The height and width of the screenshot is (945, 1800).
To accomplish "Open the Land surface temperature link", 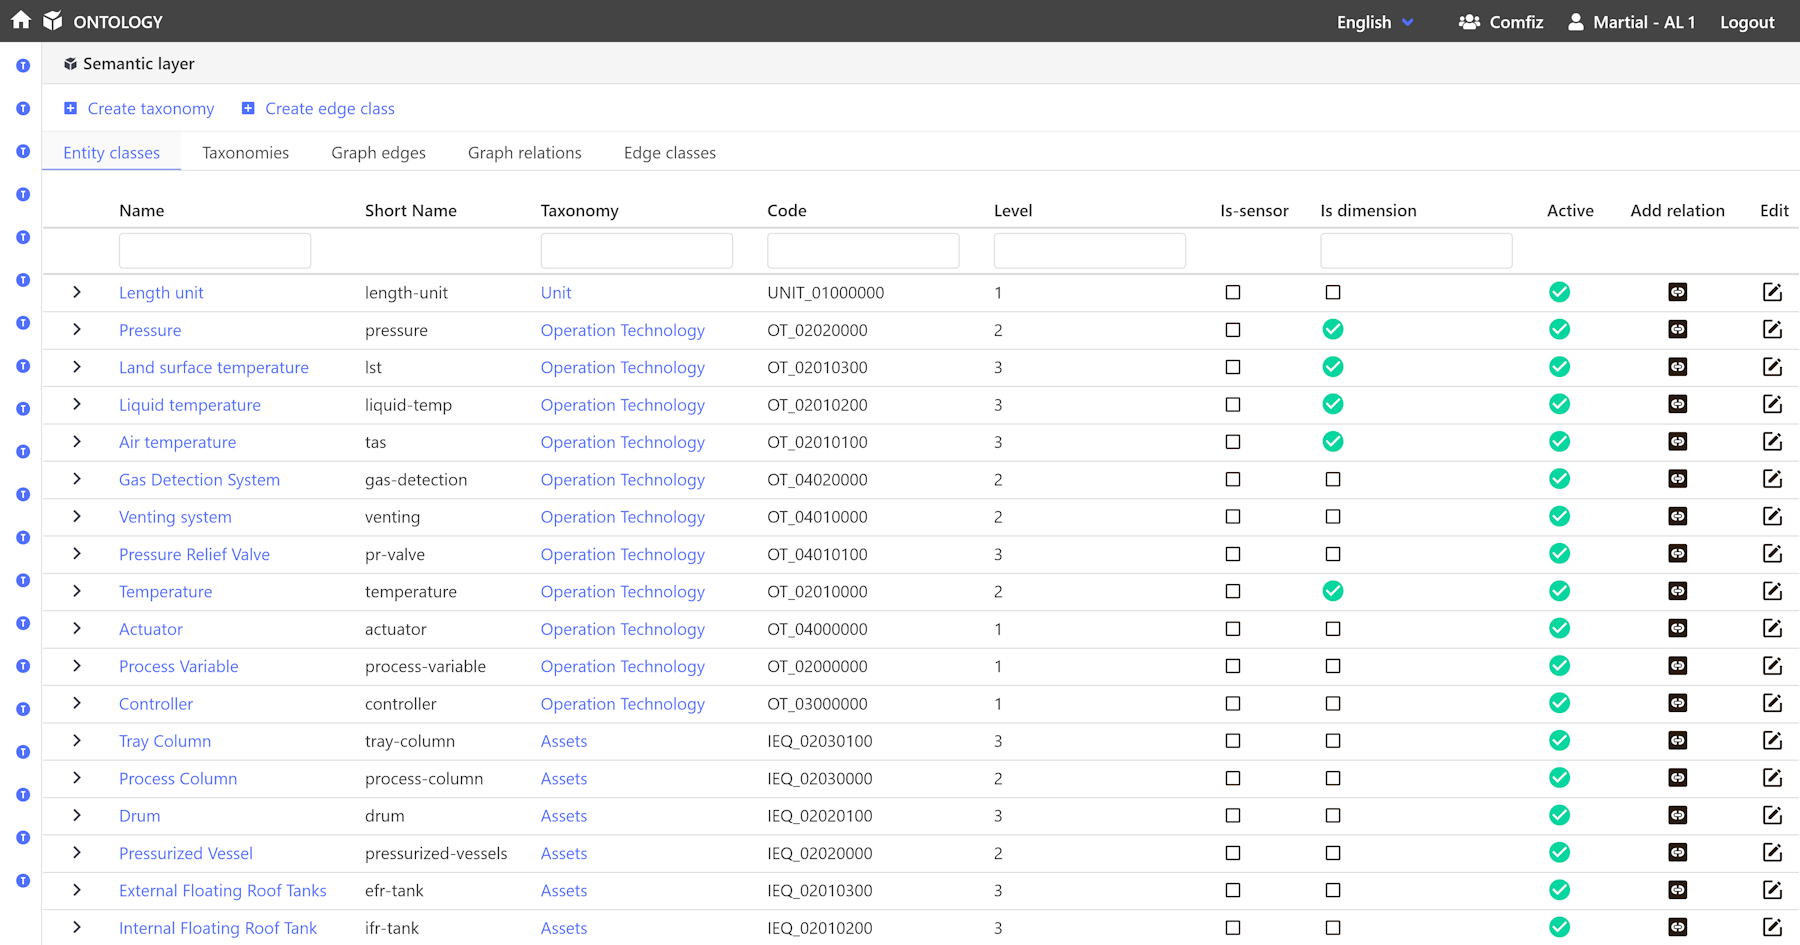I will (x=214, y=367).
